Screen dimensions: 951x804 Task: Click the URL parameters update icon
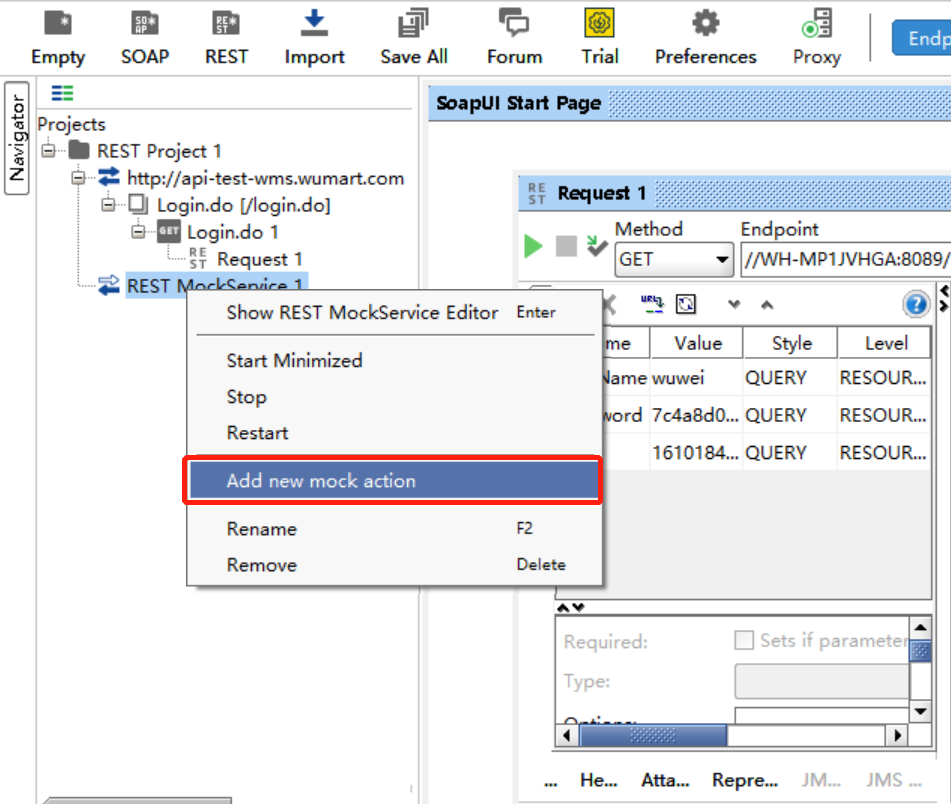652,304
